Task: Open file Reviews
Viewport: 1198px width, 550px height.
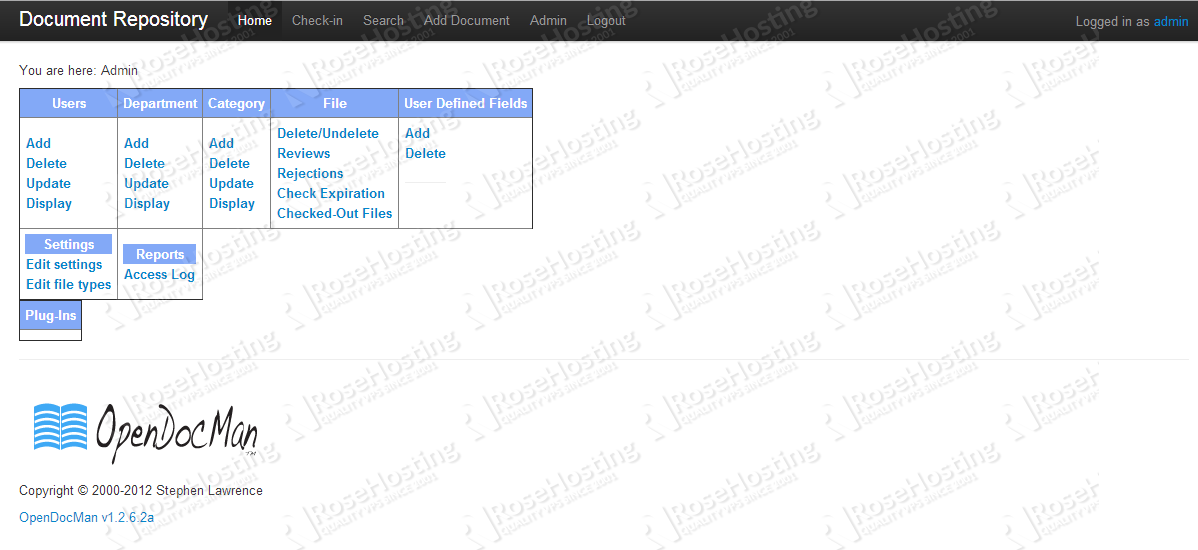Action: coord(303,153)
